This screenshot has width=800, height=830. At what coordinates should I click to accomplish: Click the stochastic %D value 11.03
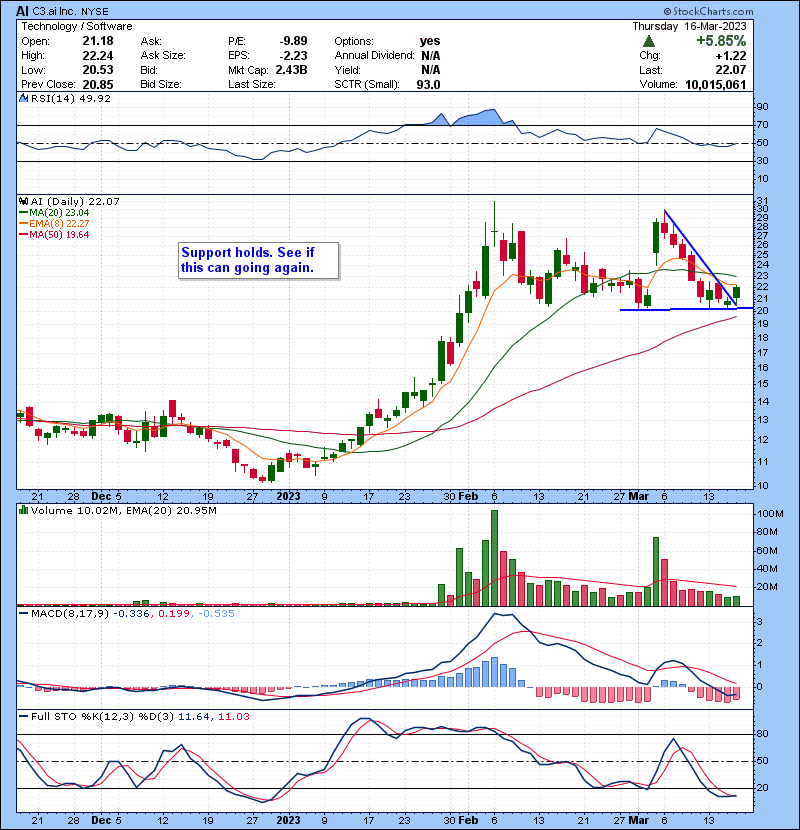(233, 716)
